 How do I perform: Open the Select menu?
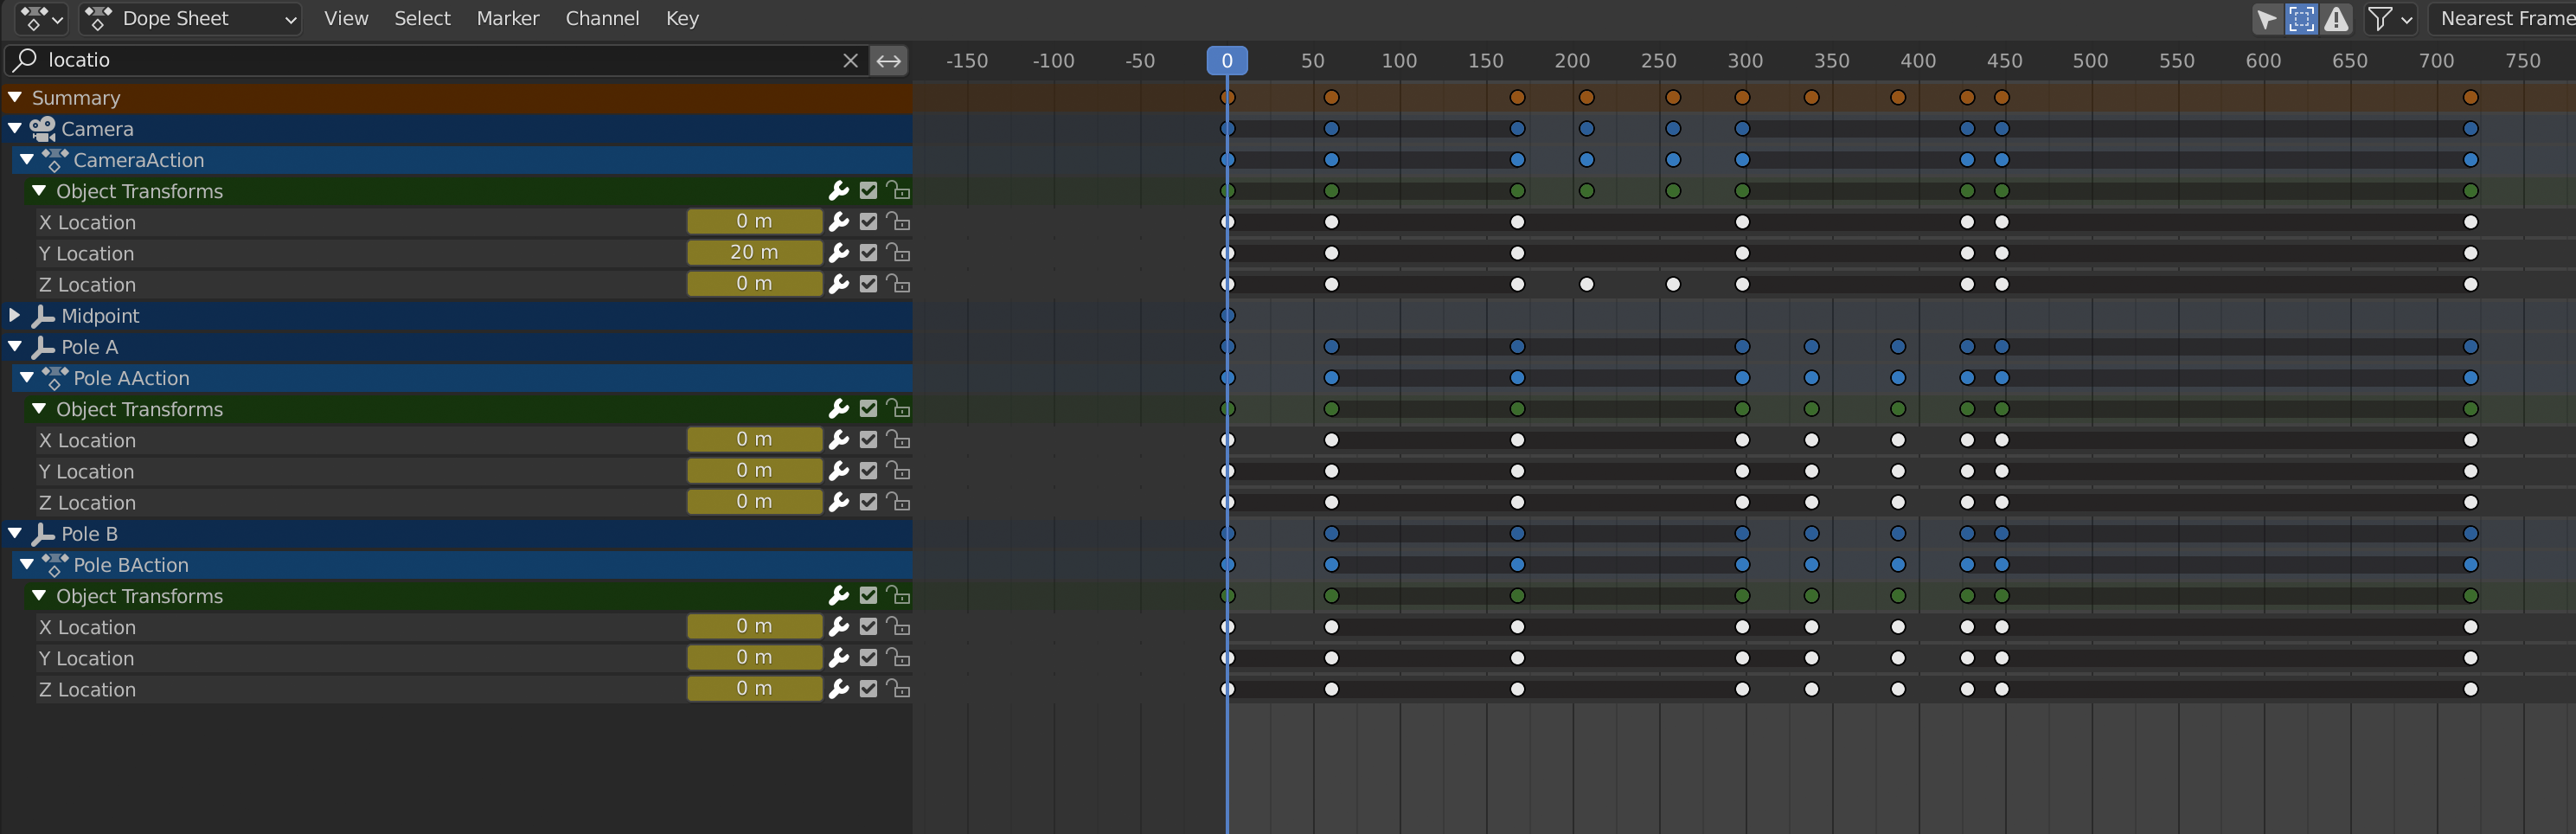click(422, 18)
